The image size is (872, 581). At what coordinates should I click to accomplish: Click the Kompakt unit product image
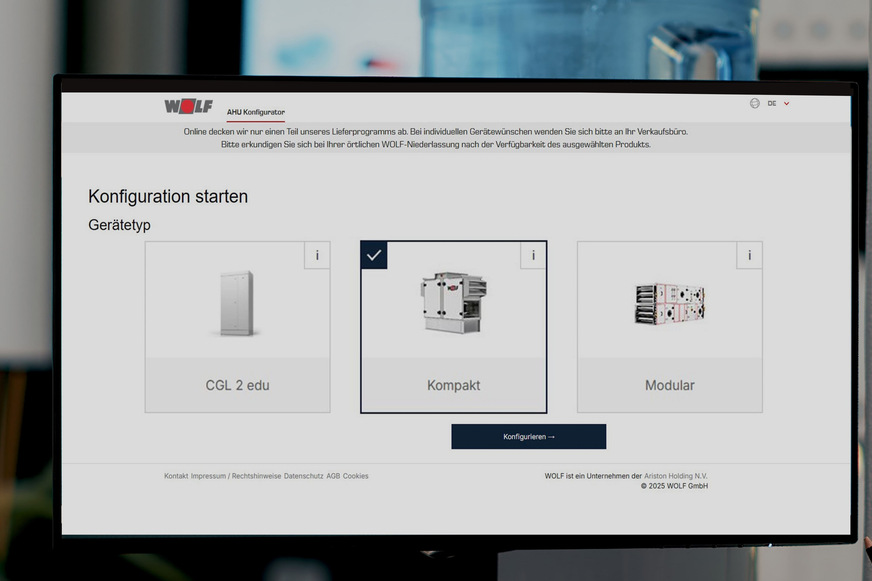tap(453, 303)
